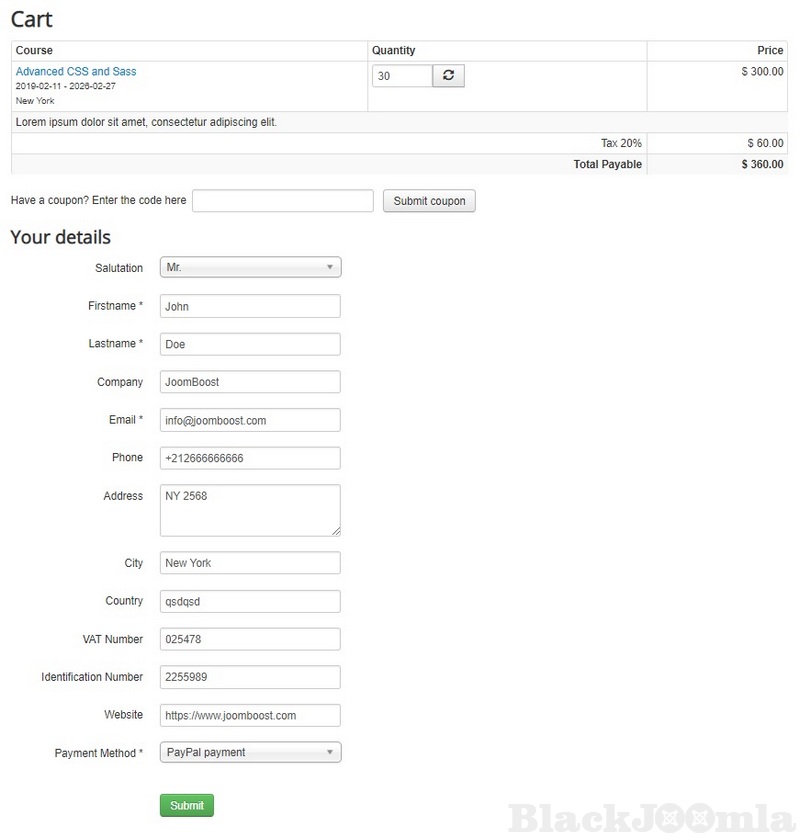Select the VAT Number field
Viewport: 800px width, 838px height.
click(x=250, y=639)
